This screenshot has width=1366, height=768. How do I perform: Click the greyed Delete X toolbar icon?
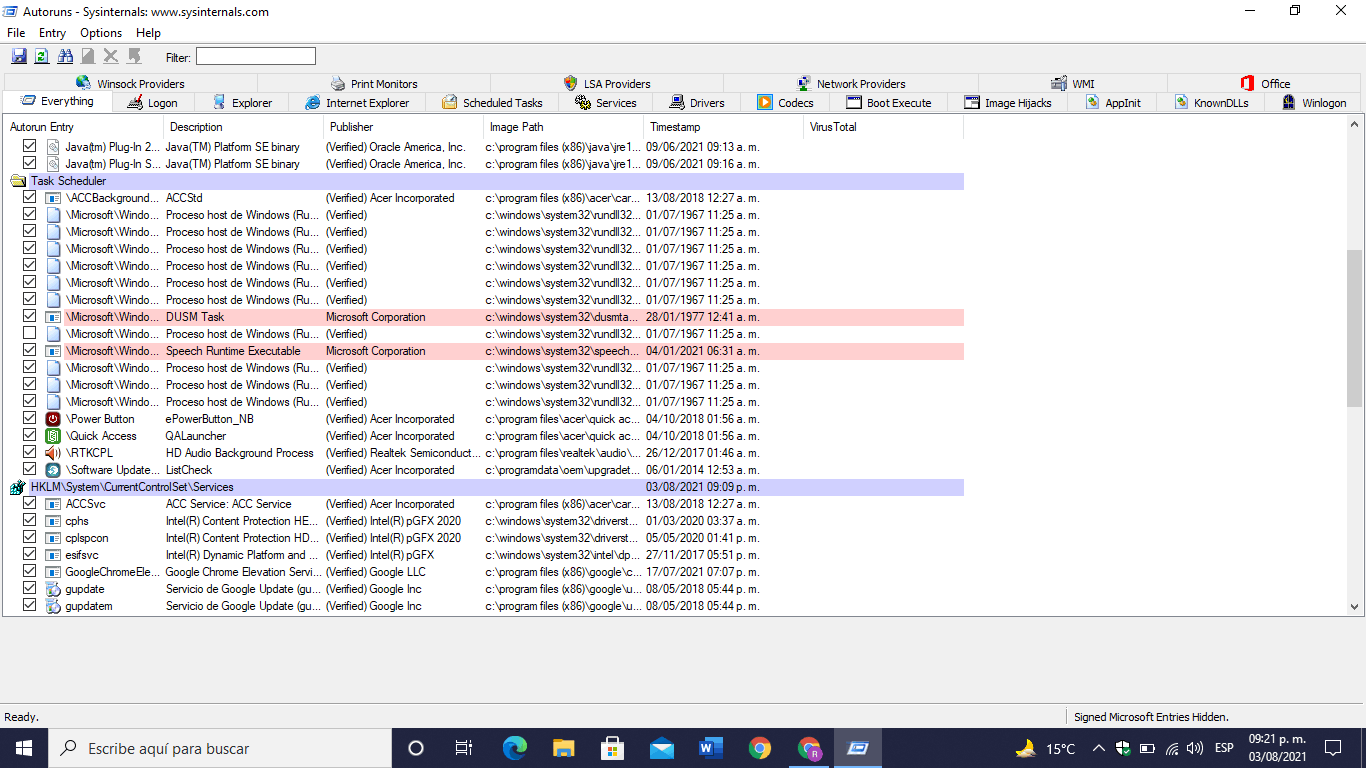111,57
